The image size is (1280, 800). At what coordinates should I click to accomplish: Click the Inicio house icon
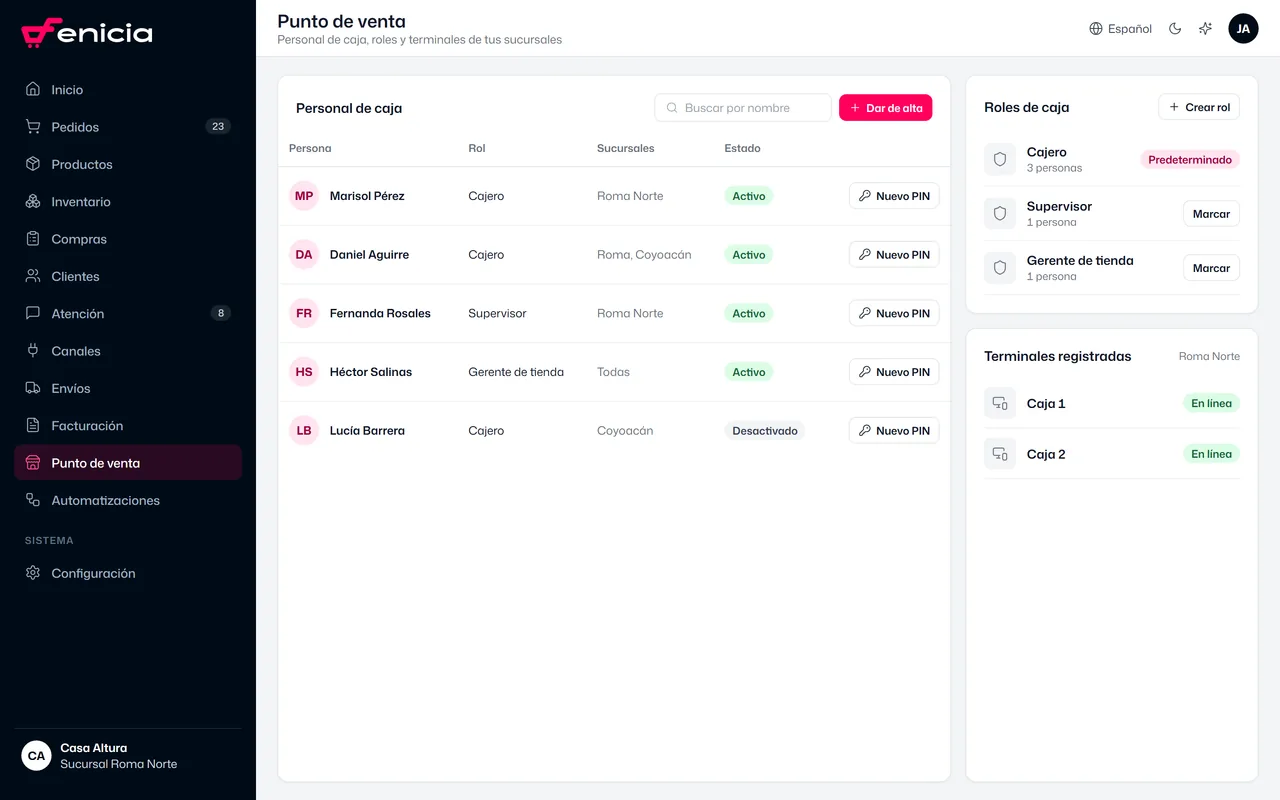point(33,89)
